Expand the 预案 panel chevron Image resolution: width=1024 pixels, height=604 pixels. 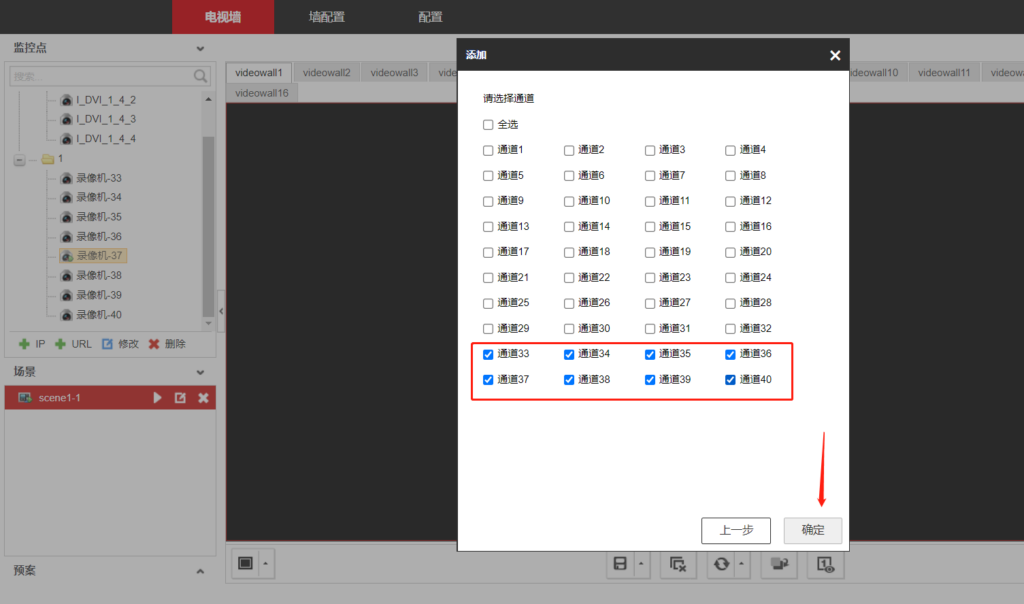[200, 571]
